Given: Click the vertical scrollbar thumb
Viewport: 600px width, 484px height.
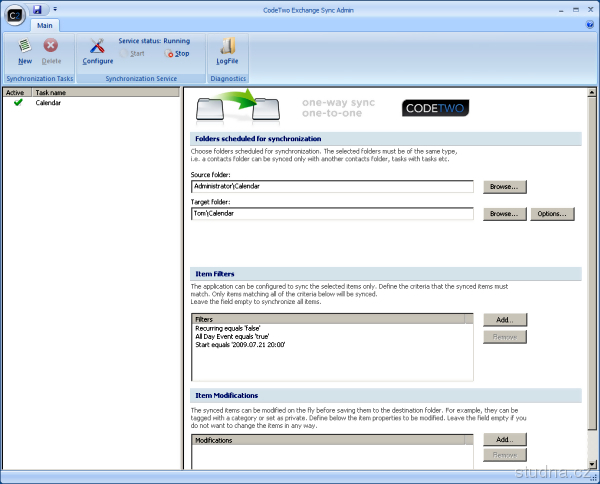Looking at the screenshot, I should pyautogui.click(x=592, y=262).
